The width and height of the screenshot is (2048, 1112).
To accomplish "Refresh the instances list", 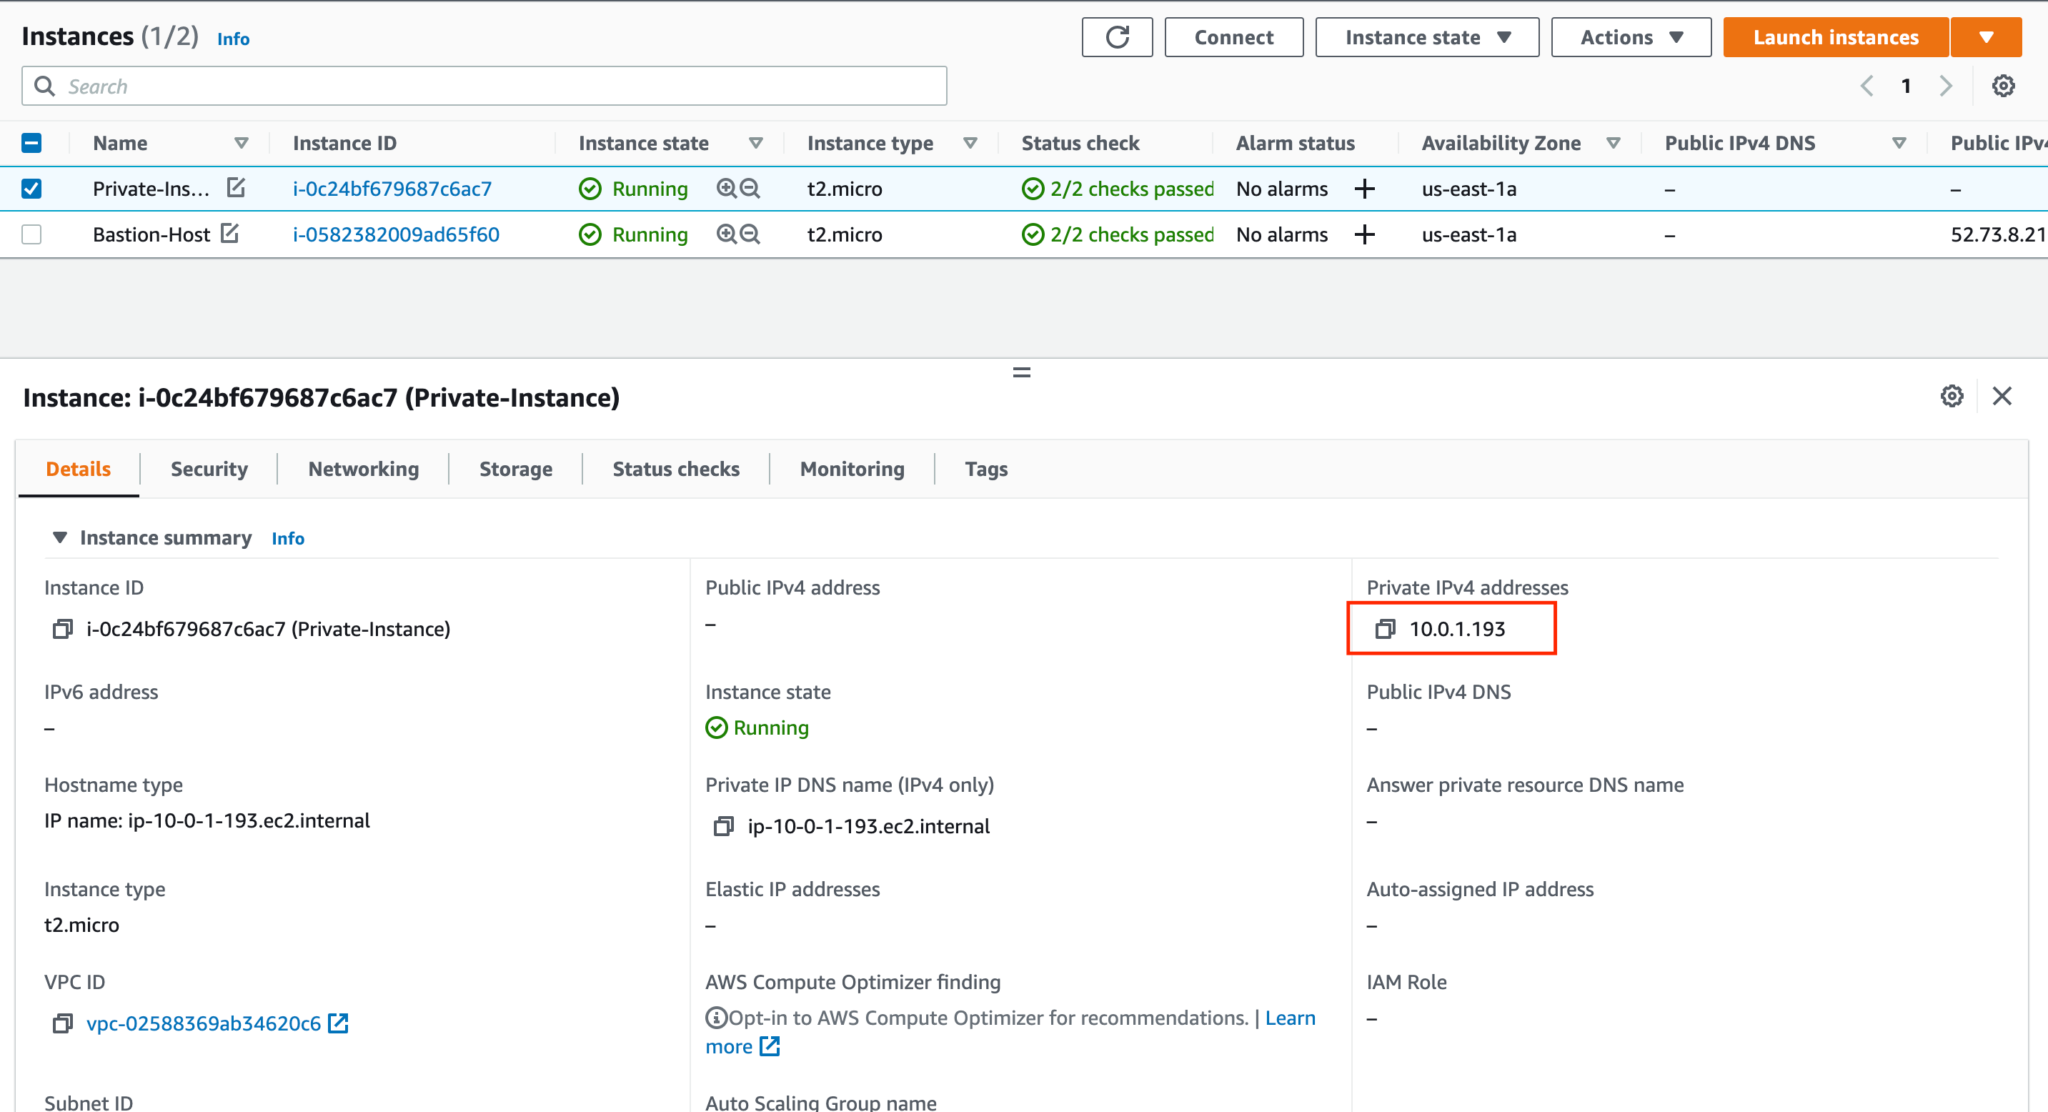I will pyautogui.click(x=1117, y=37).
